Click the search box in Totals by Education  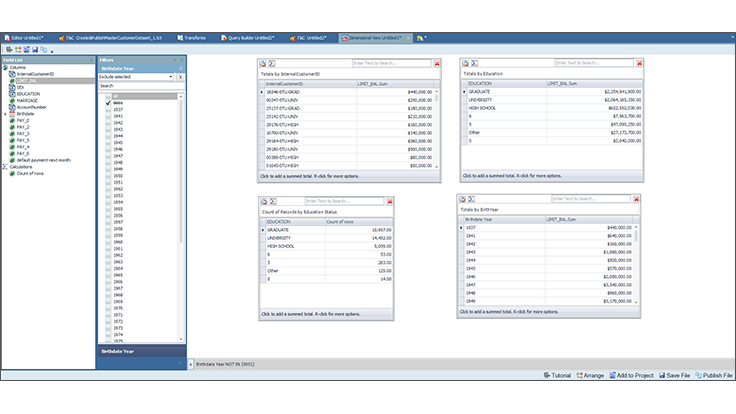[592, 63]
